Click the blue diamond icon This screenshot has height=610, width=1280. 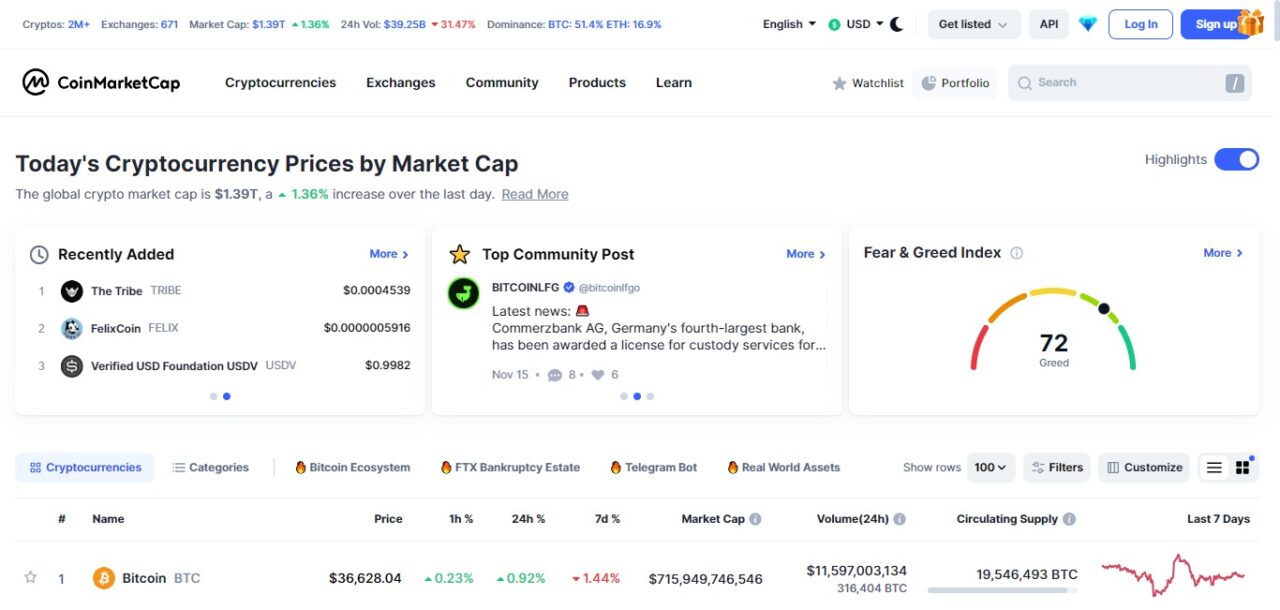point(1088,24)
